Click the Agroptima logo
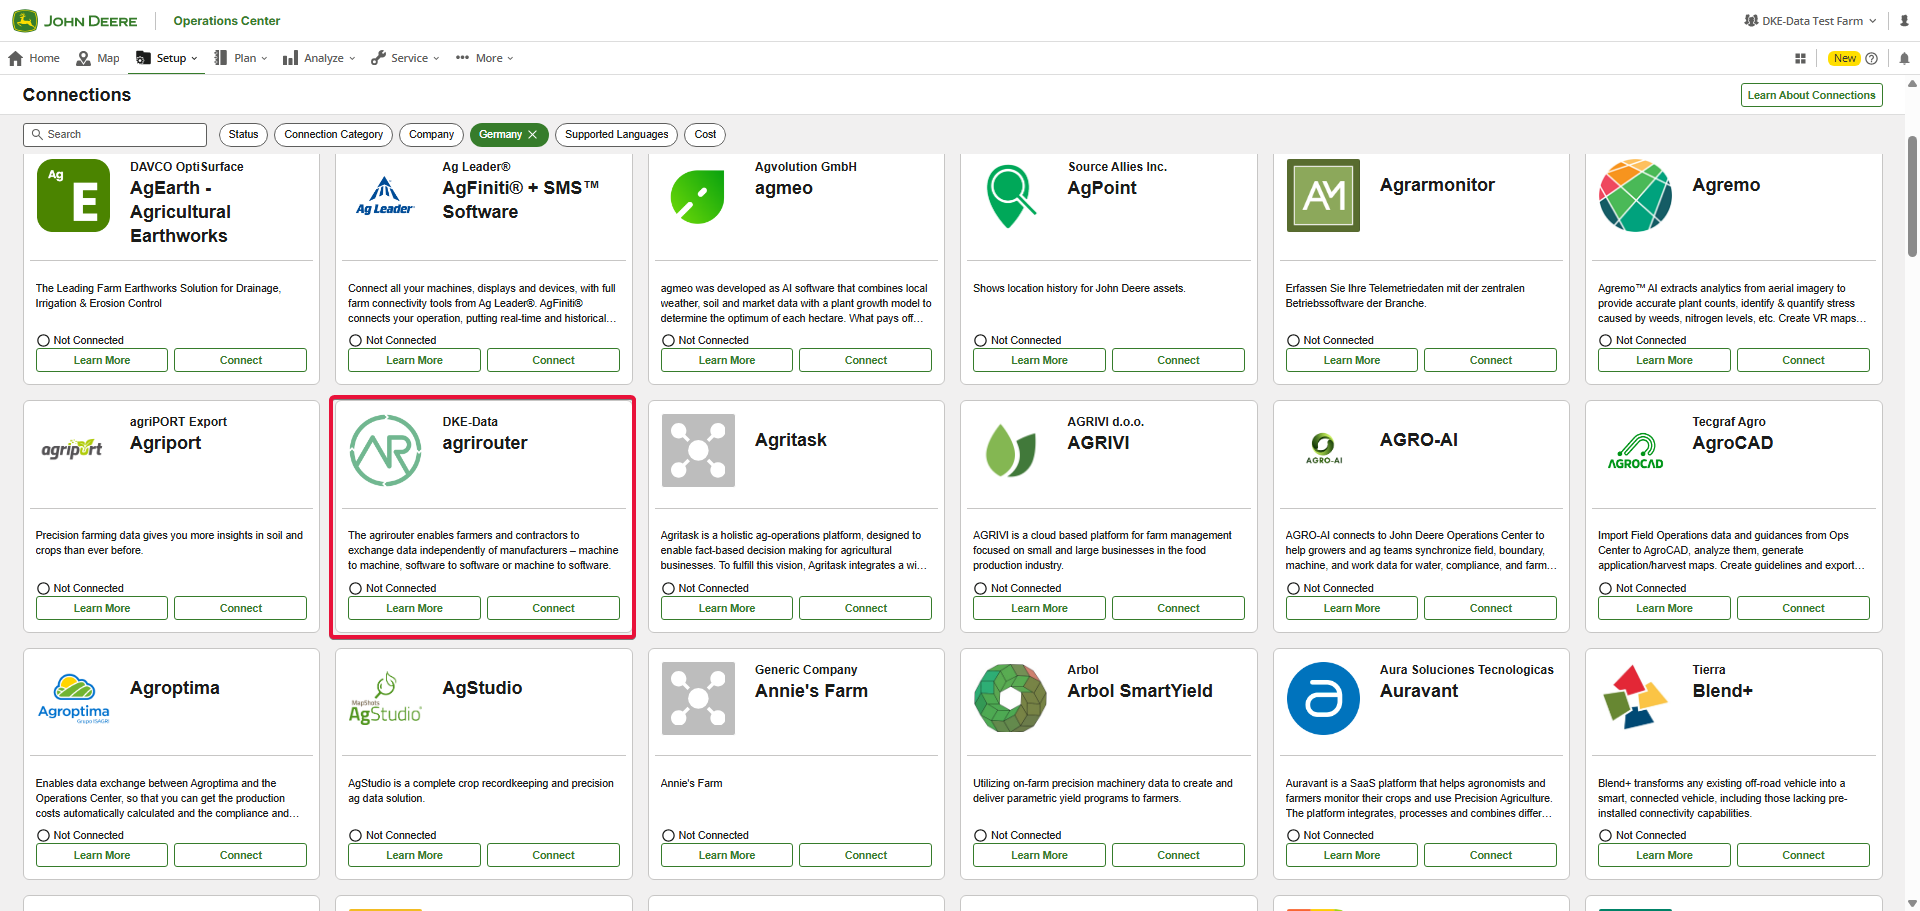This screenshot has width=1920, height=911. coord(74,698)
